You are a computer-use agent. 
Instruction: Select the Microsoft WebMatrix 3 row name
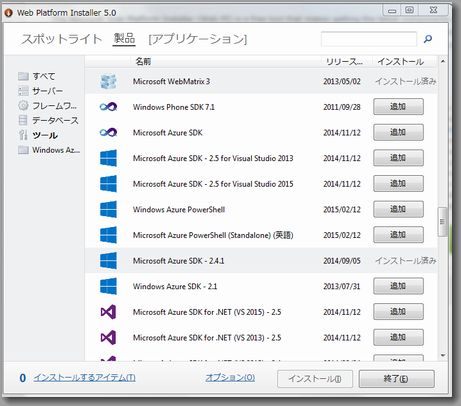pos(171,81)
